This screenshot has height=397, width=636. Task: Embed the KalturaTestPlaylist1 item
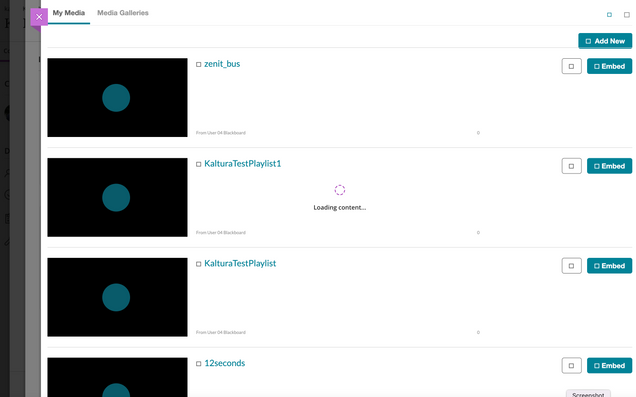(x=609, y=166)
